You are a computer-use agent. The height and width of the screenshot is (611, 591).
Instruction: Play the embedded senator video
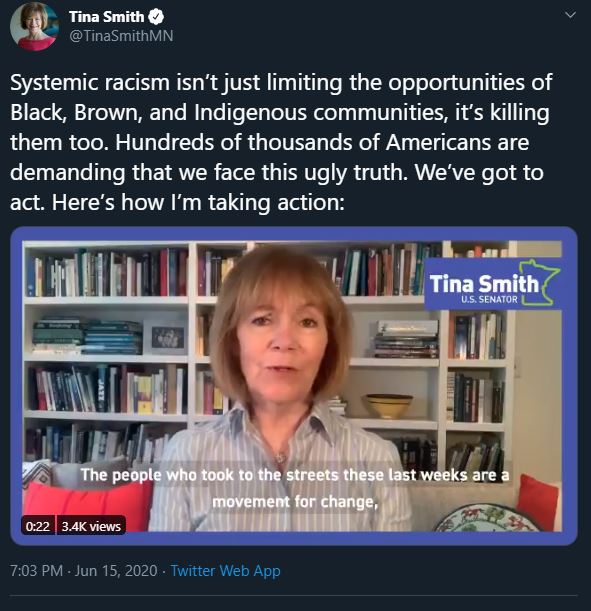294,386
